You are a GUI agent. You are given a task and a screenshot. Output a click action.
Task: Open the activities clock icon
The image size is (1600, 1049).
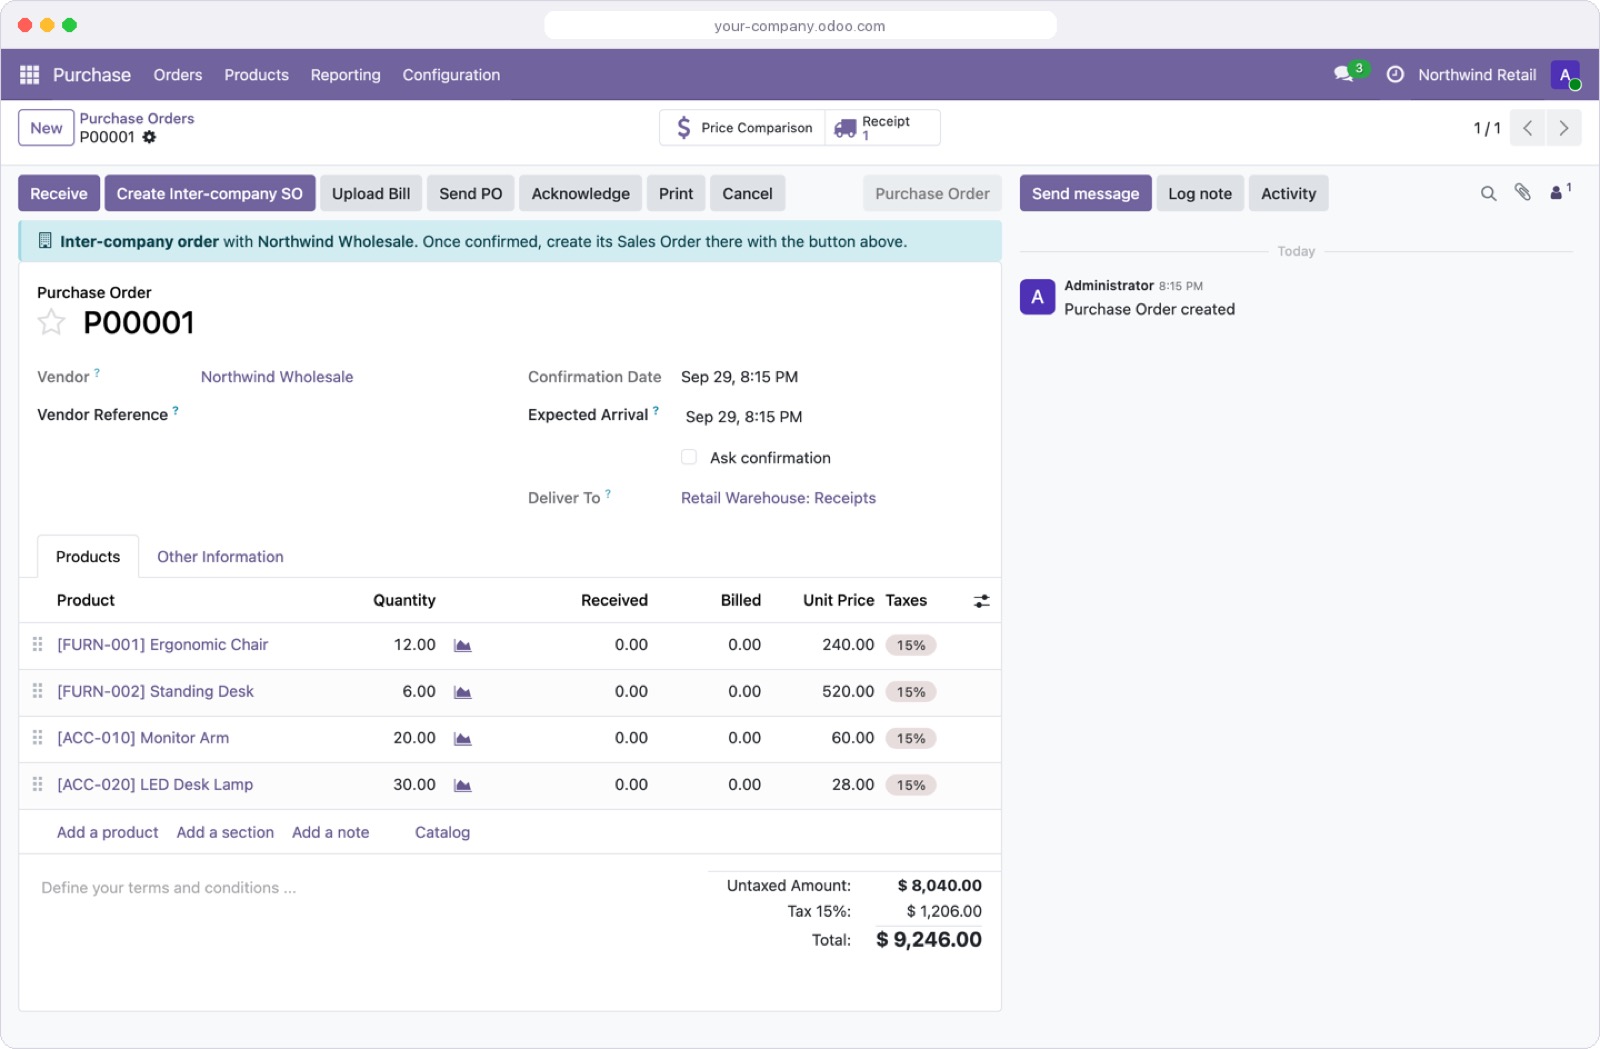pos(1395,75)
